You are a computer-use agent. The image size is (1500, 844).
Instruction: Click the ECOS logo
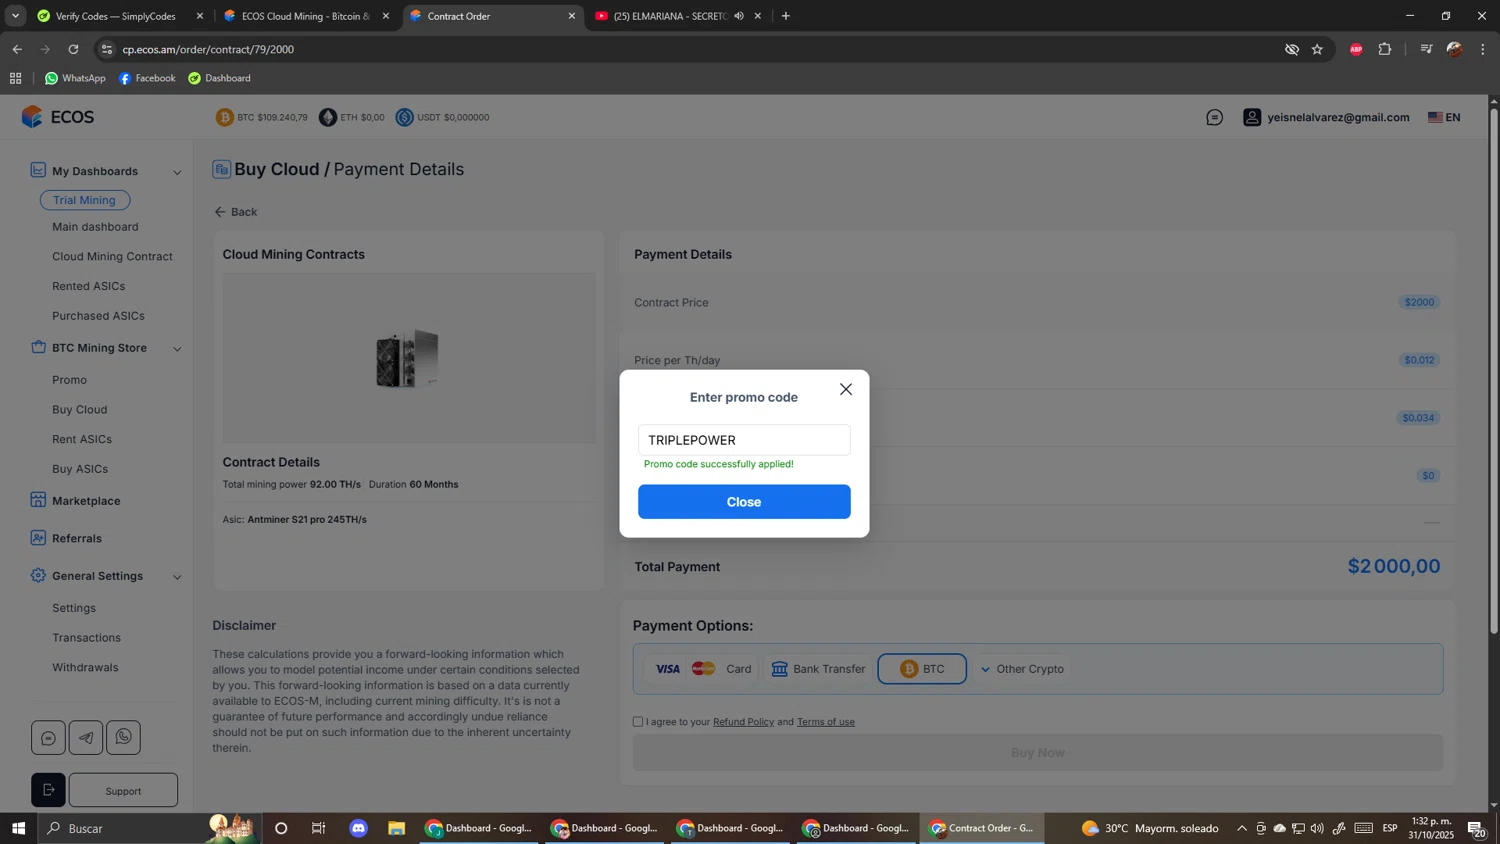click(58, 117)
